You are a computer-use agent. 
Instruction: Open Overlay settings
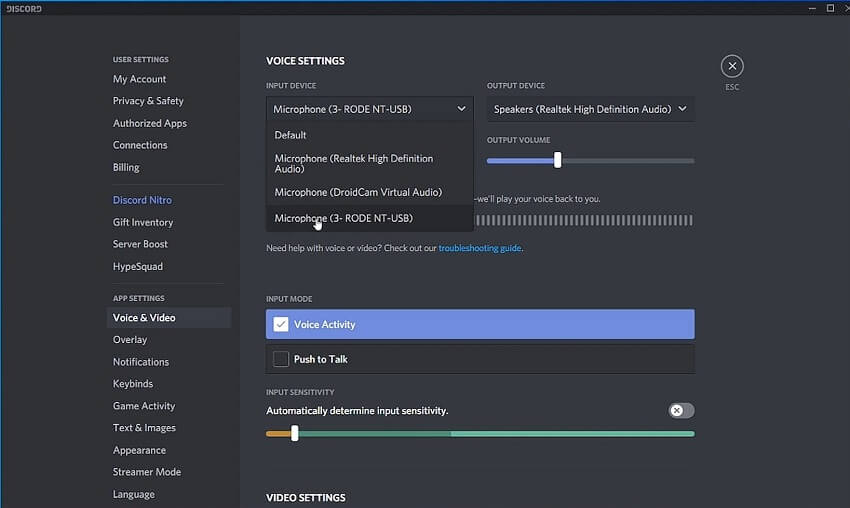[130, 340]
